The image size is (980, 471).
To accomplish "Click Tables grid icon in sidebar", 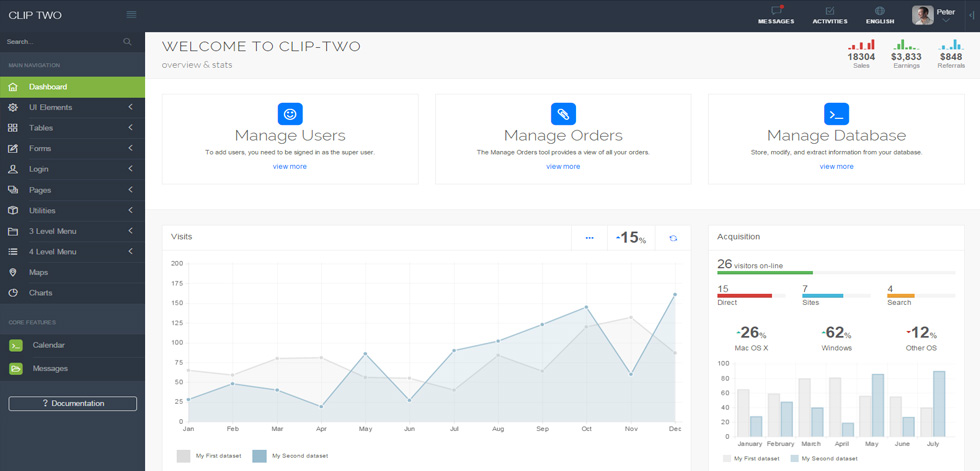I will click(x=12, y=128).
